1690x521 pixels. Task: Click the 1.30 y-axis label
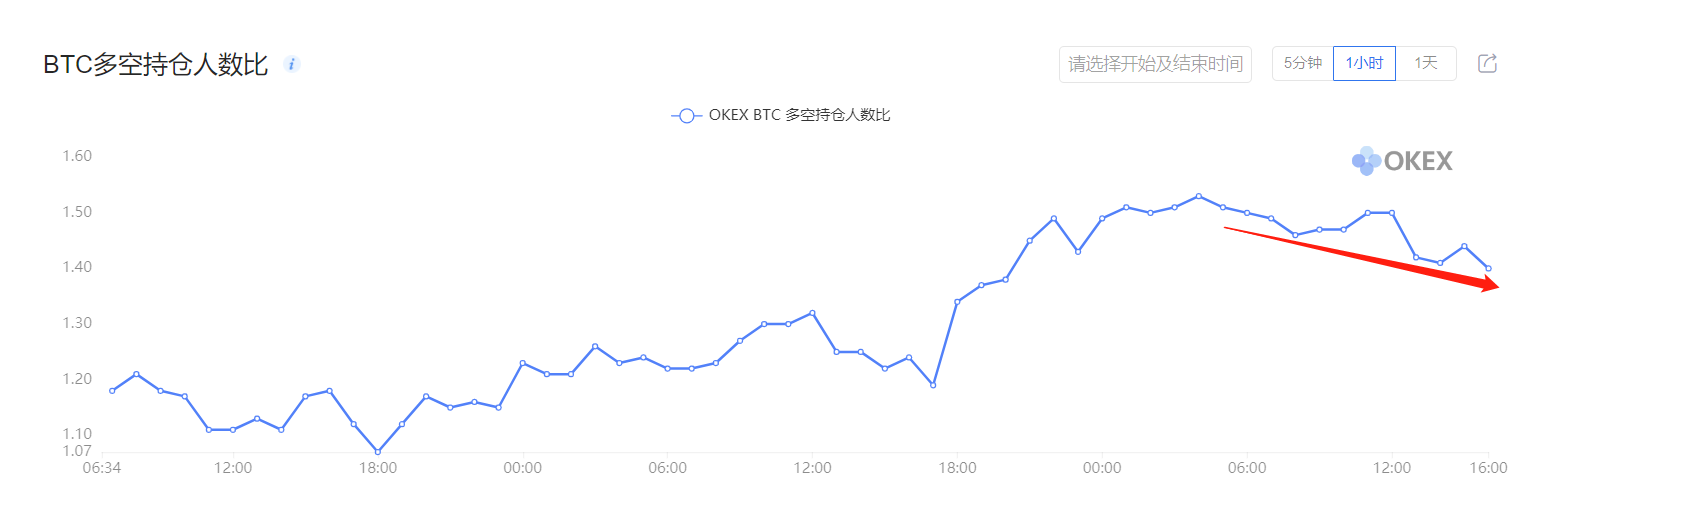pos(77,323)
